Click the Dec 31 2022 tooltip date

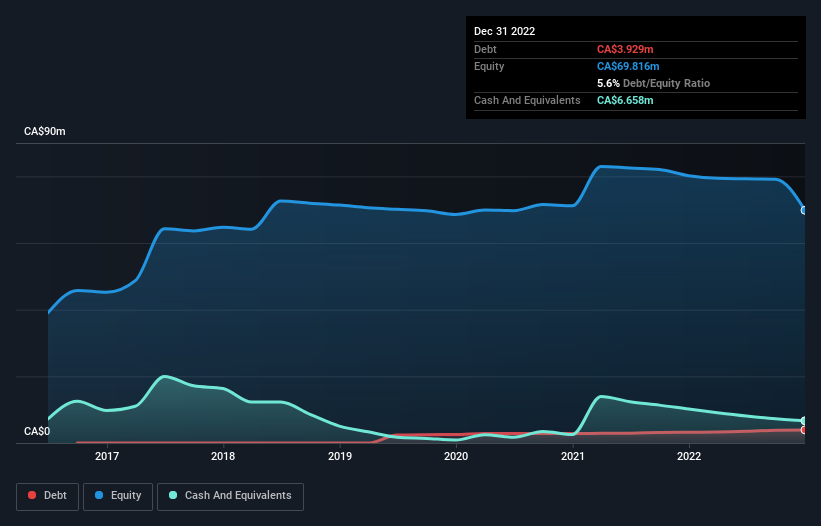pyautogui.click(x=505, y=31)
